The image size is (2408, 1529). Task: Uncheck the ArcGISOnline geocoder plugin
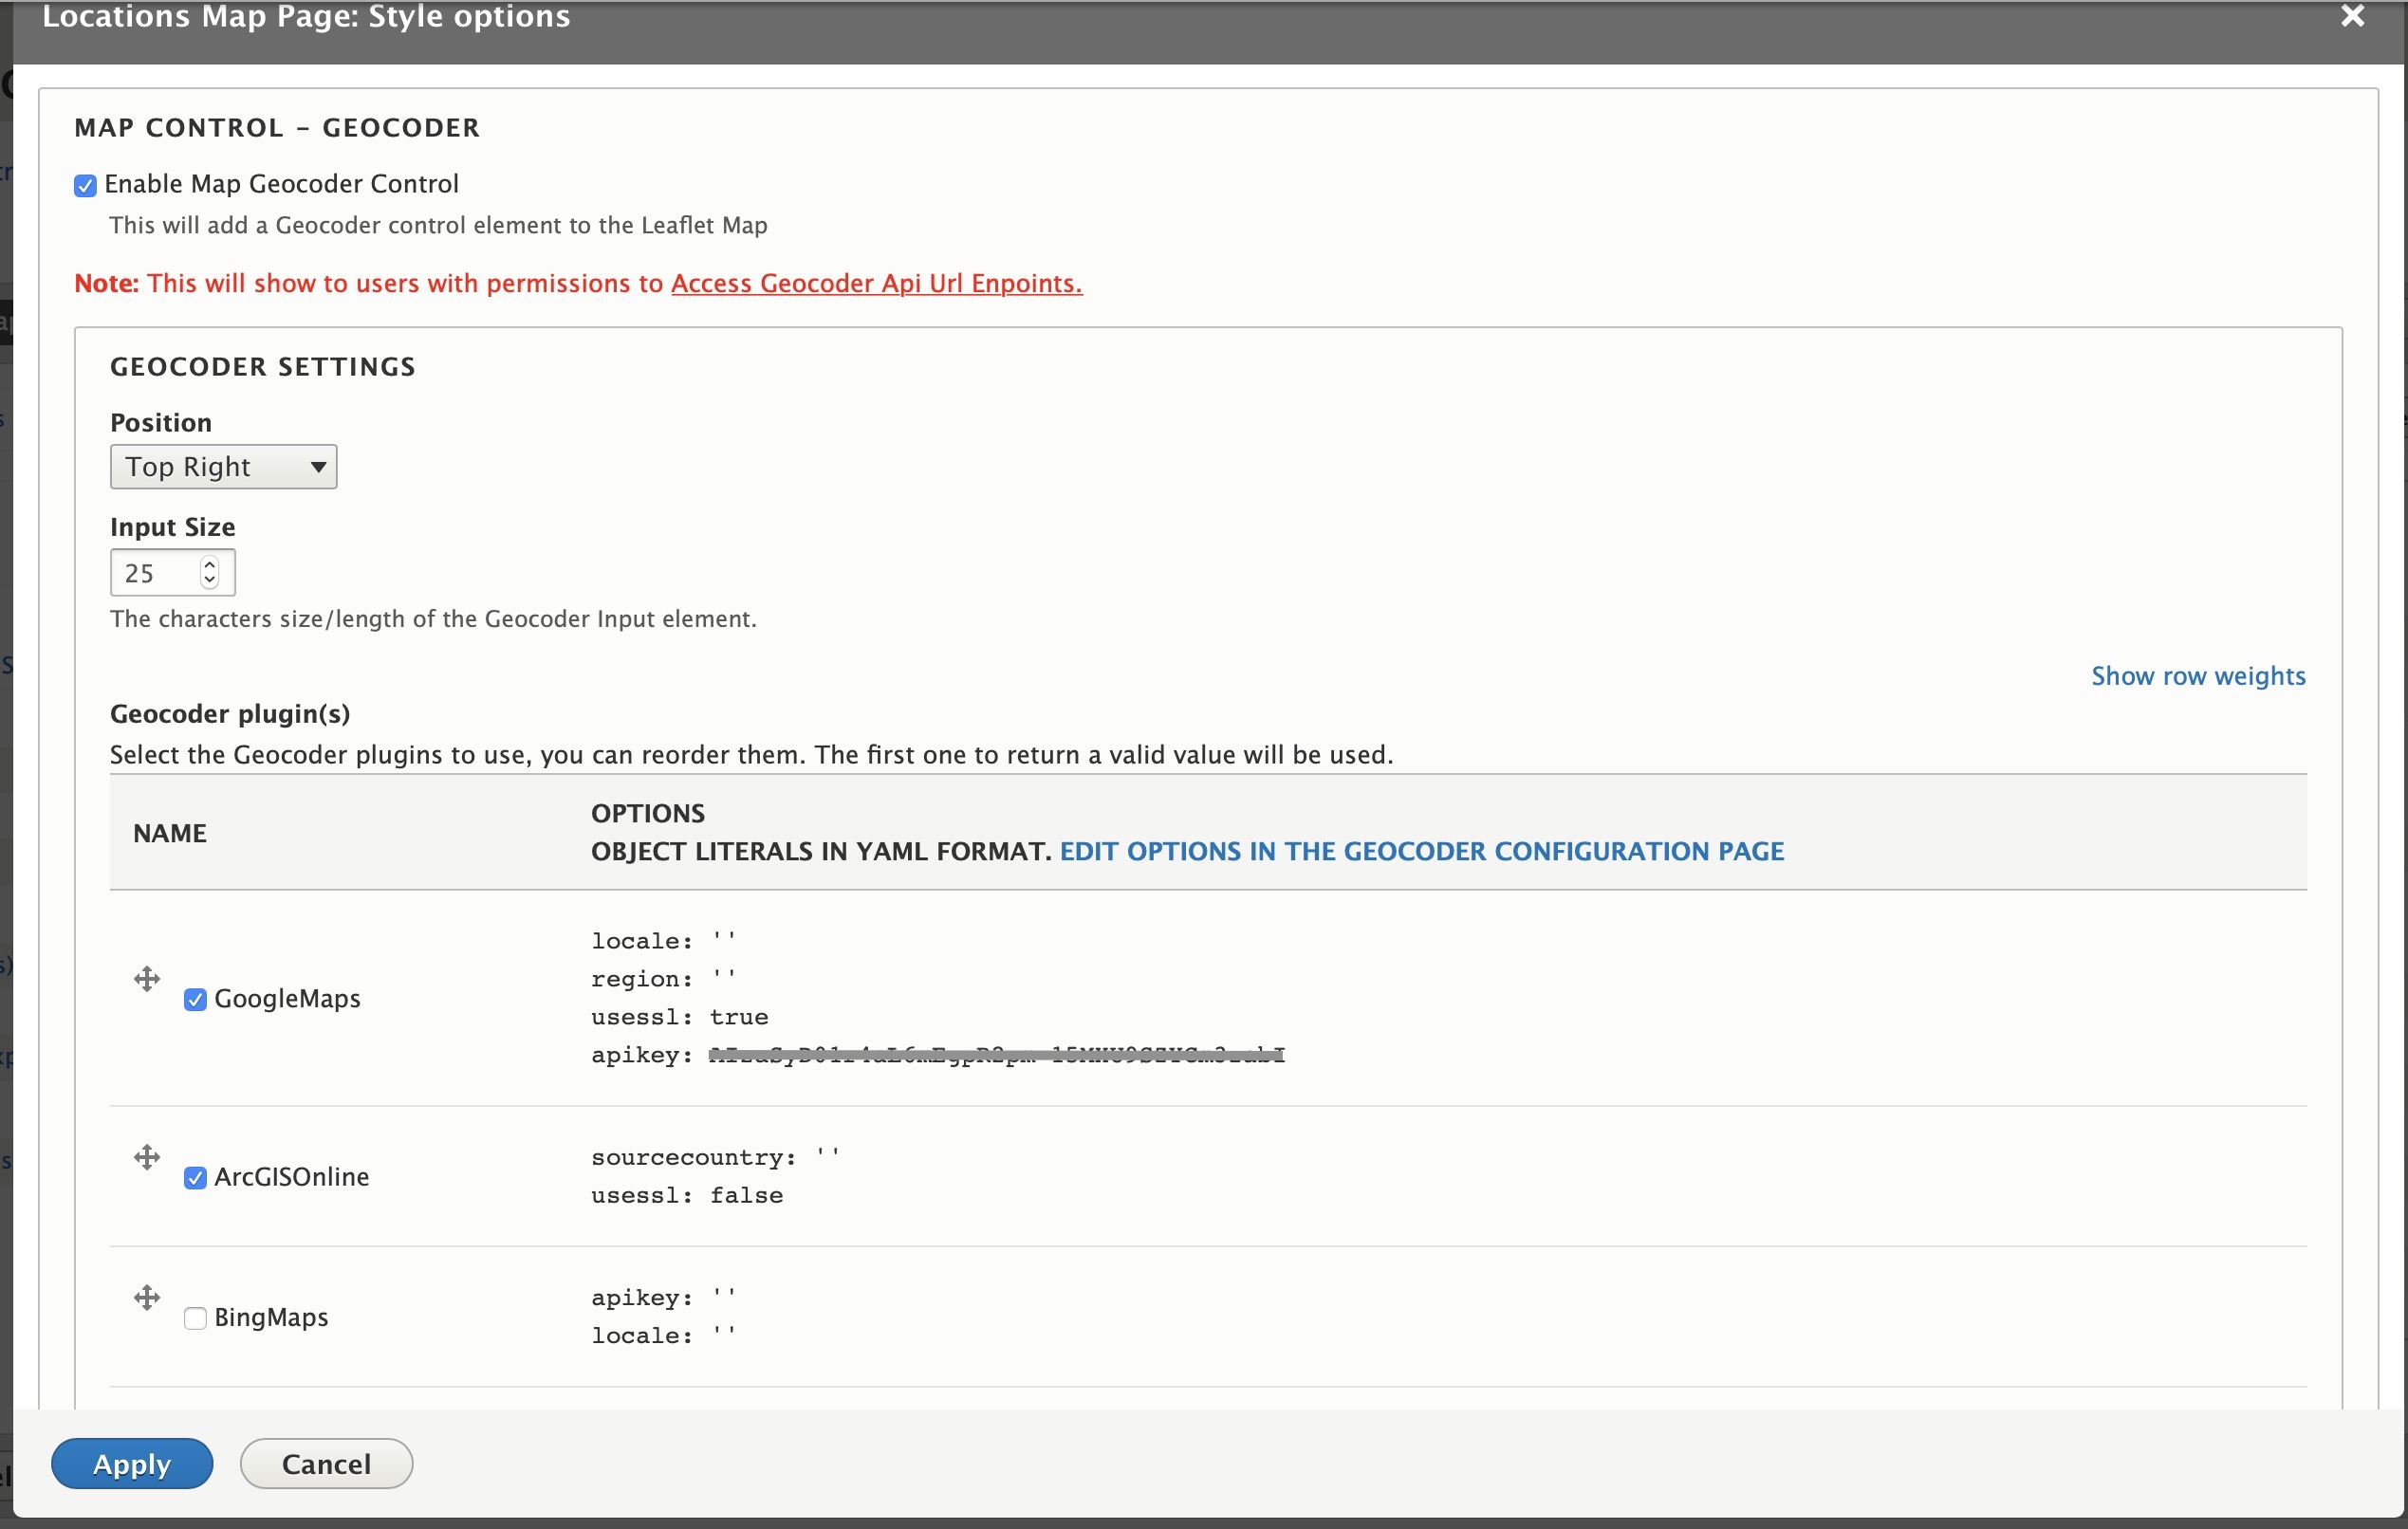tap(195, 1178)
